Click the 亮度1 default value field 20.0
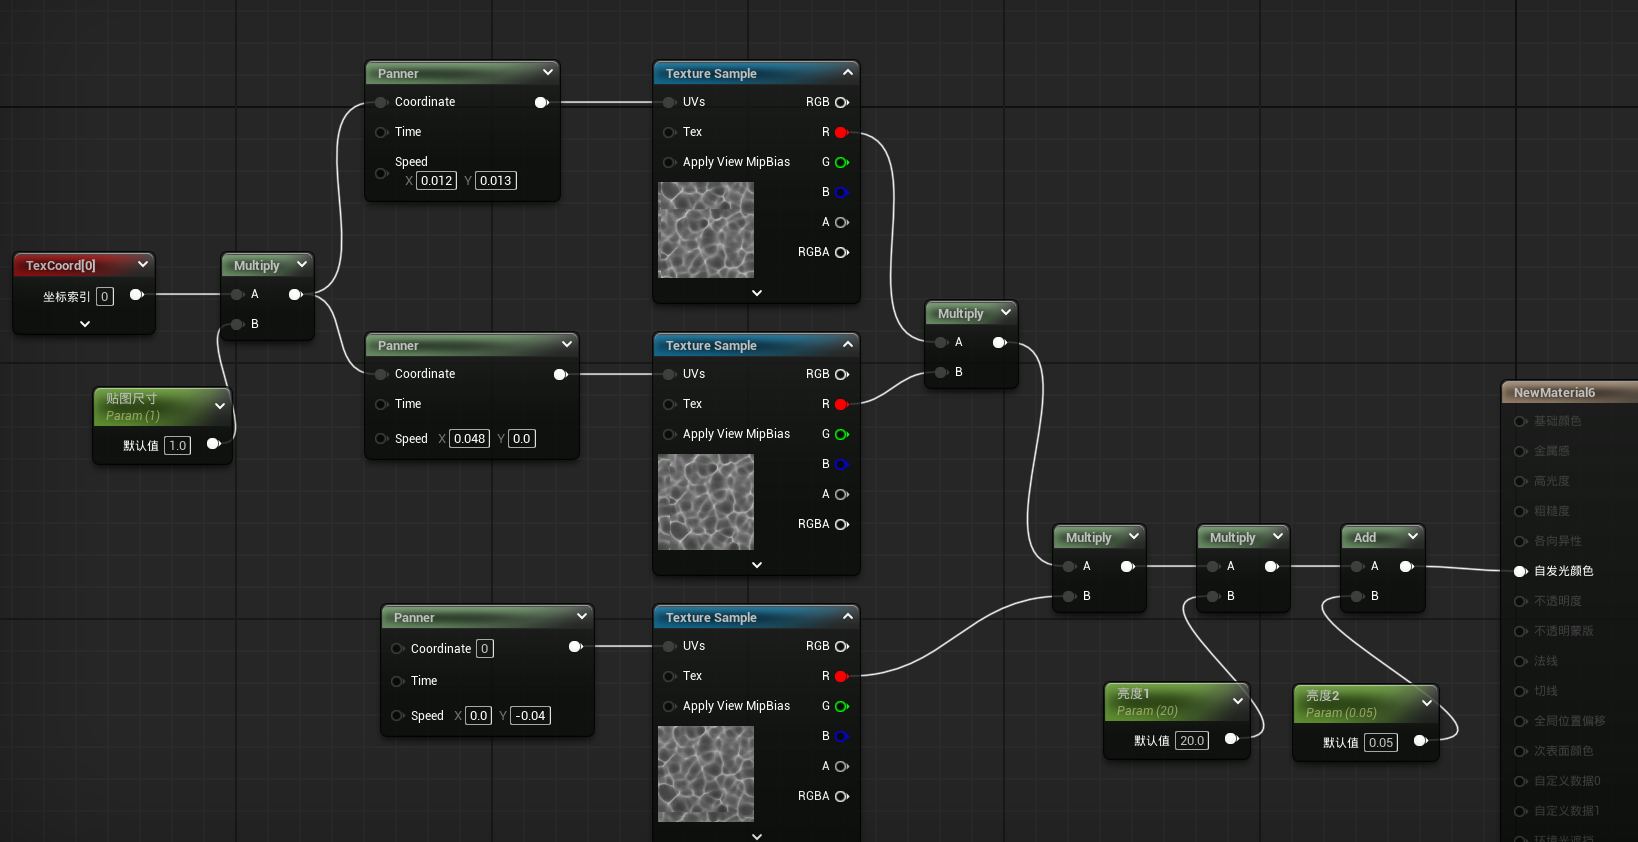This screenshot has width=1638, height=842. click(x=1192, y=741)
